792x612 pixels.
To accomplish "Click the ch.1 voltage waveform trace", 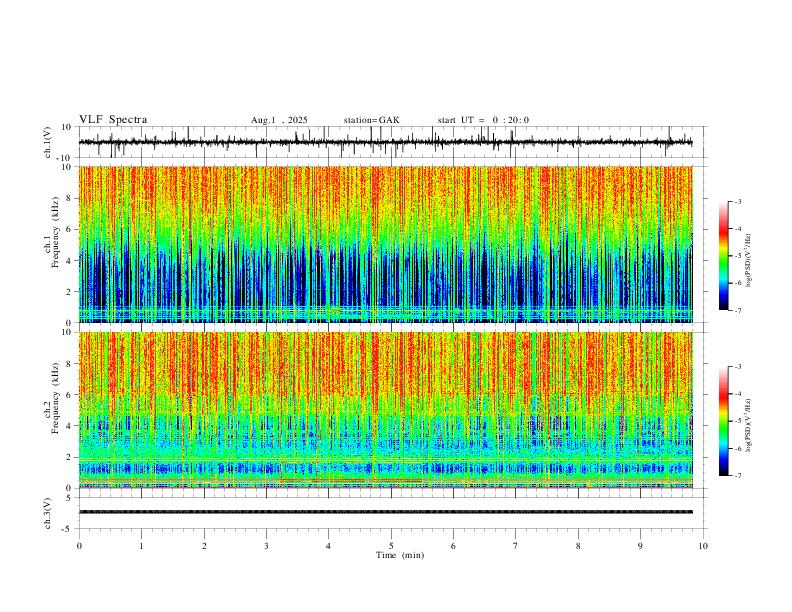I will pyautogui.click(x=385, y=142).
